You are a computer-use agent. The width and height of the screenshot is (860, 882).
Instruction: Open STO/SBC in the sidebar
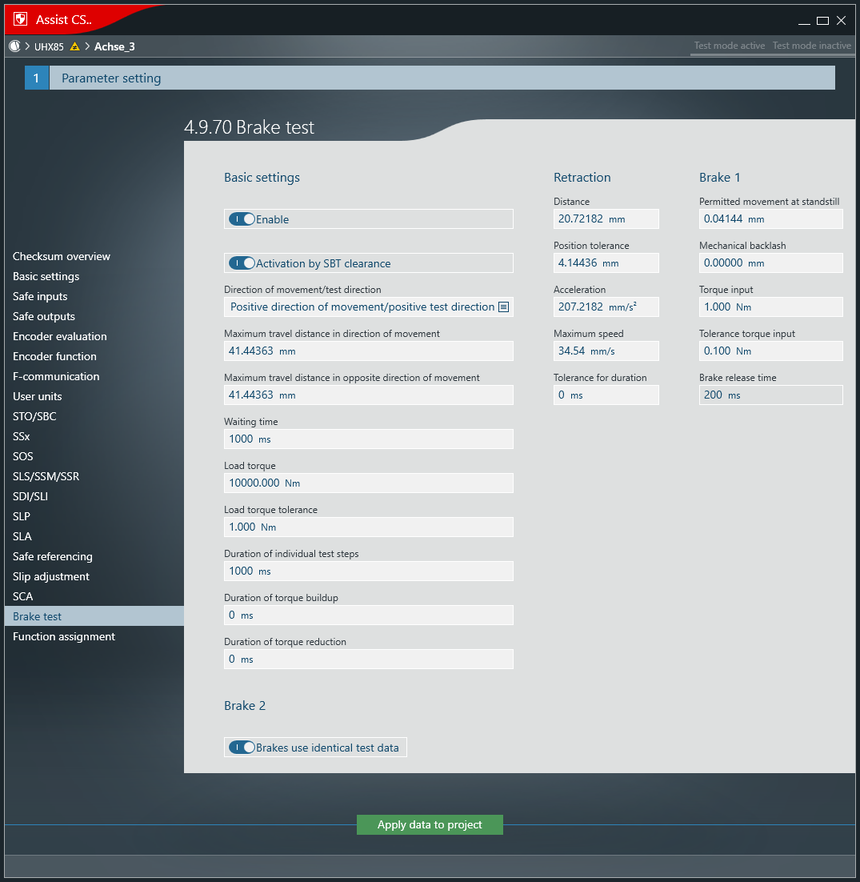(34, 416)
